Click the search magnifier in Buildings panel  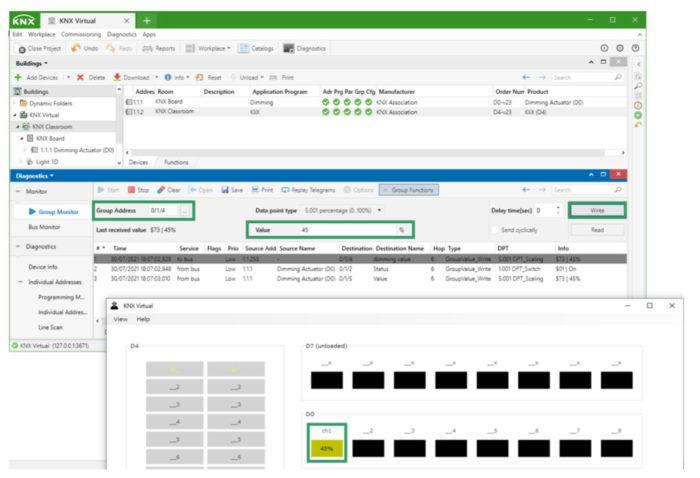tap(618, 77)
